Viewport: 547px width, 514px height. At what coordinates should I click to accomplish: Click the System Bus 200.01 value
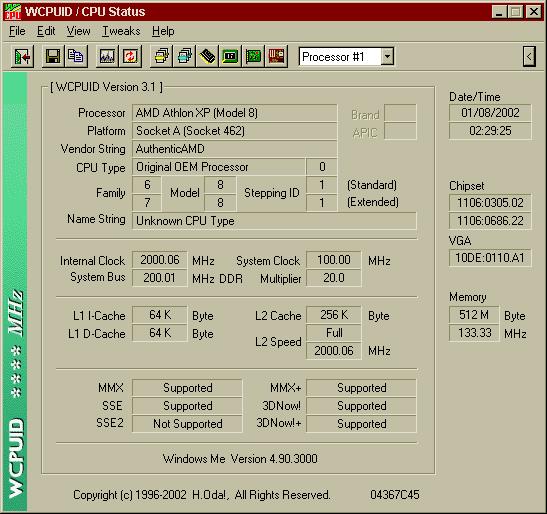click(160, 278)
